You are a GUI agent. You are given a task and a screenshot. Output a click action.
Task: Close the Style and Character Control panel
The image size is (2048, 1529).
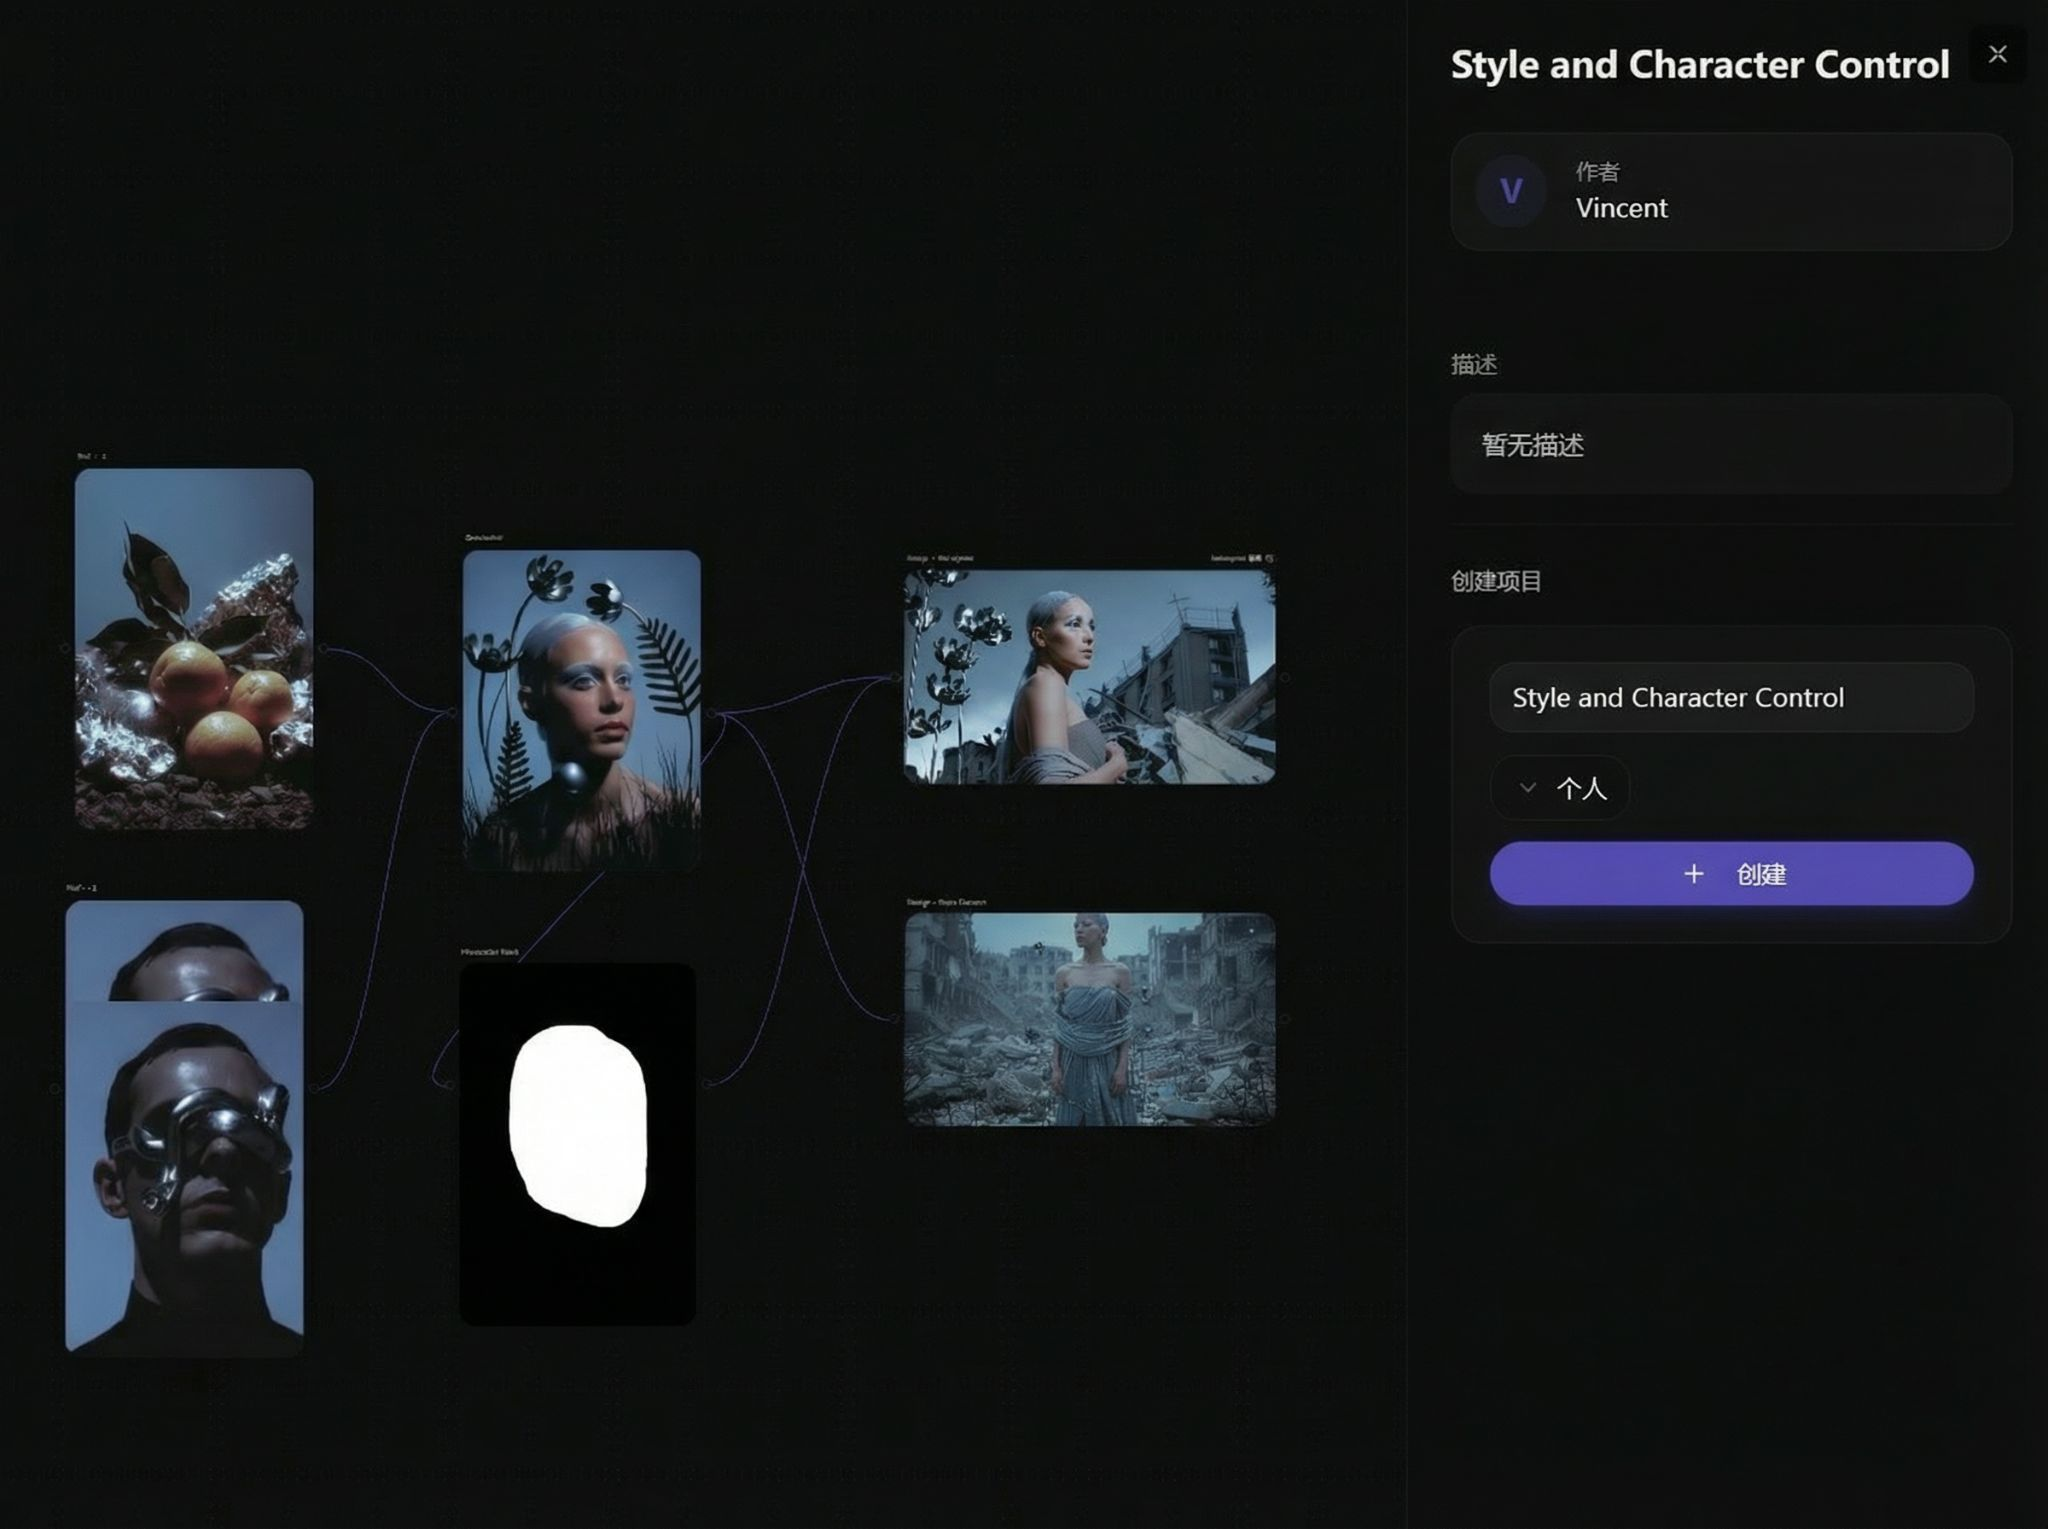[1997, 55]
